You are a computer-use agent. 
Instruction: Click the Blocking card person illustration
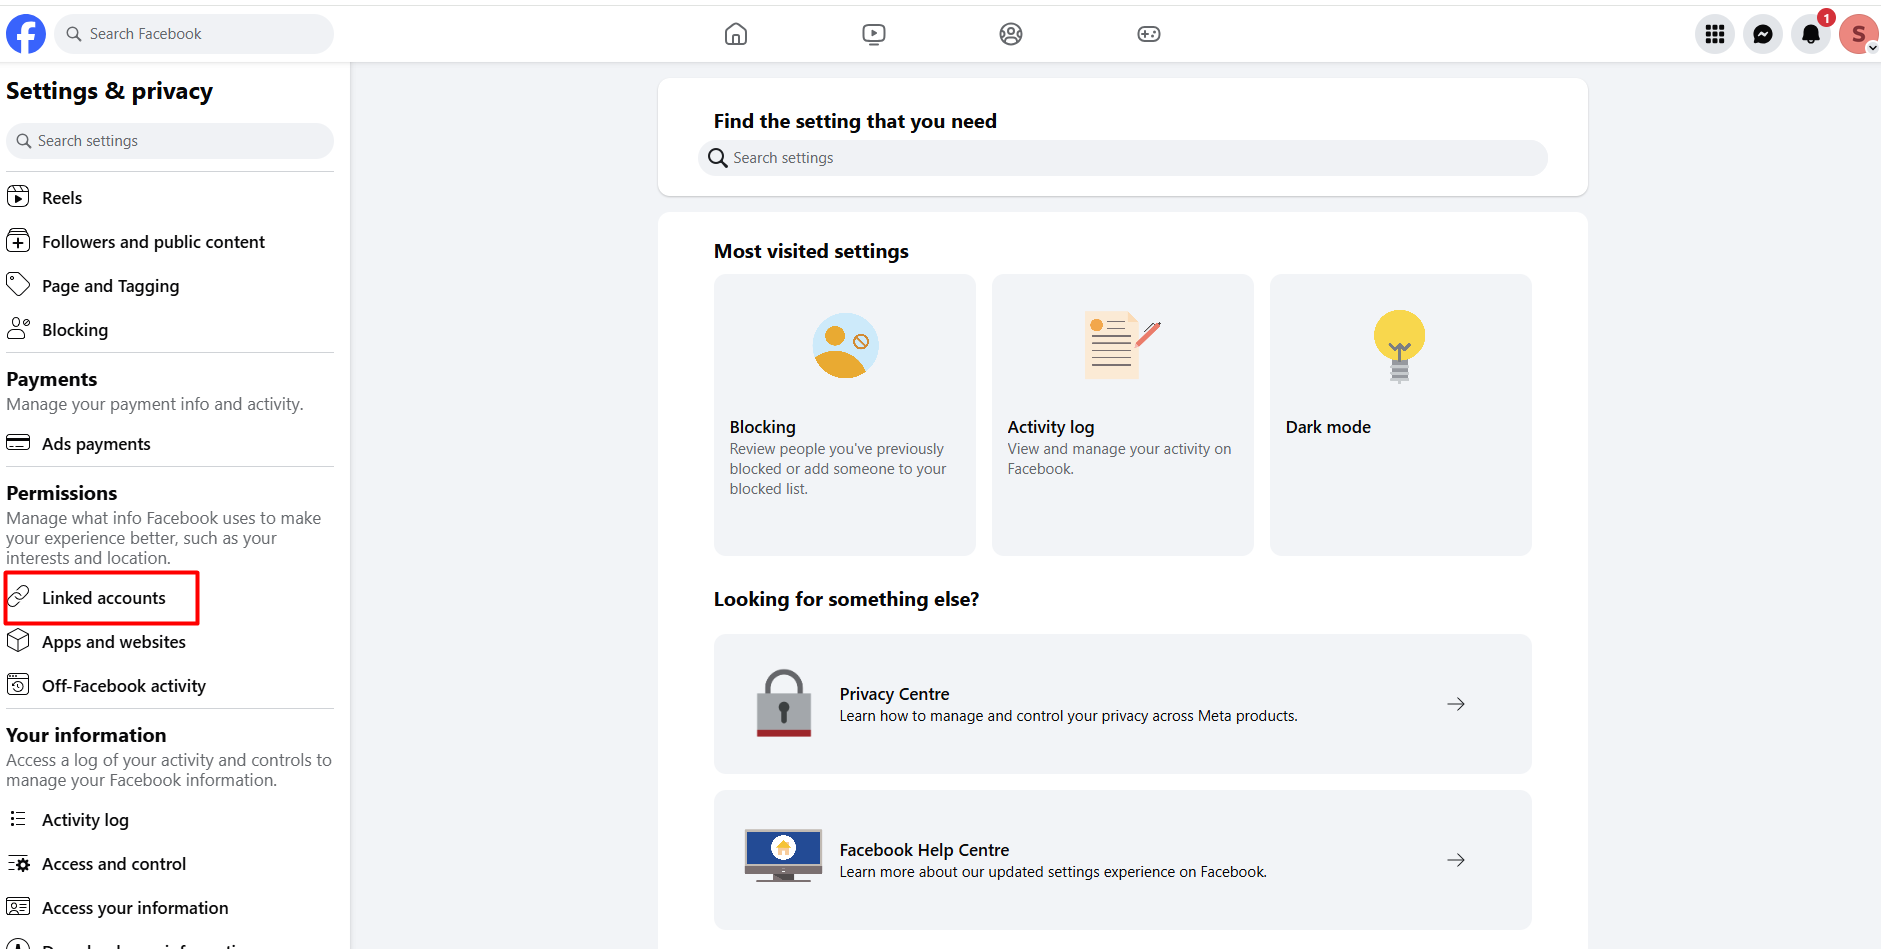845,345
